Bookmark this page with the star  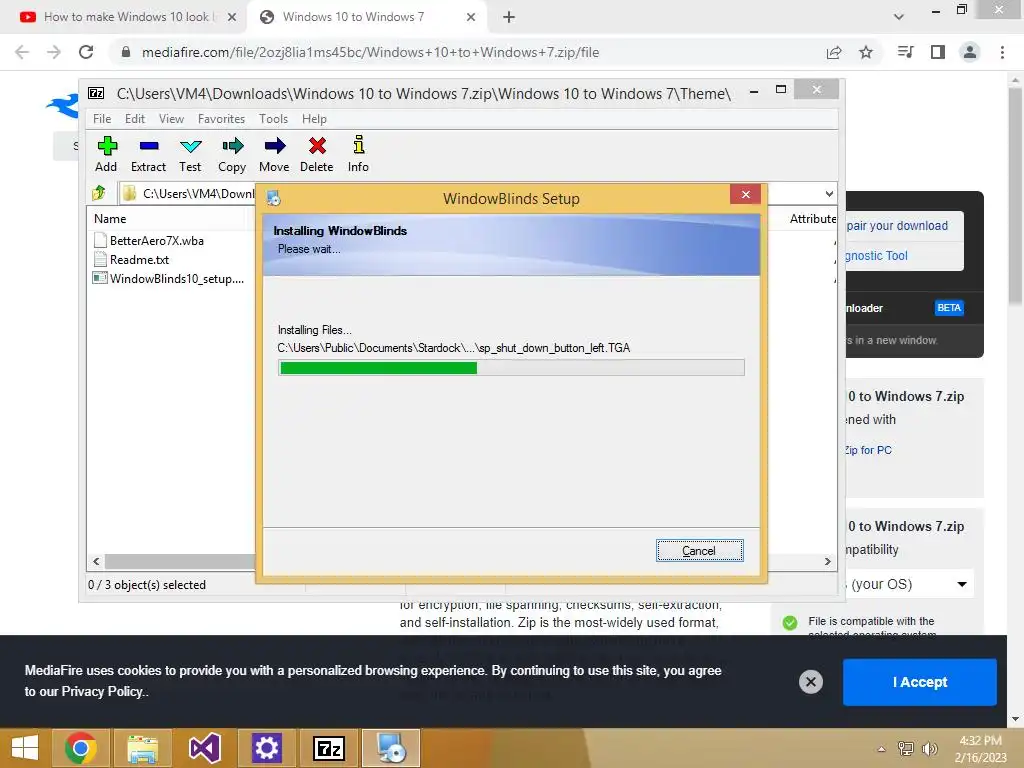click(866, 52)
